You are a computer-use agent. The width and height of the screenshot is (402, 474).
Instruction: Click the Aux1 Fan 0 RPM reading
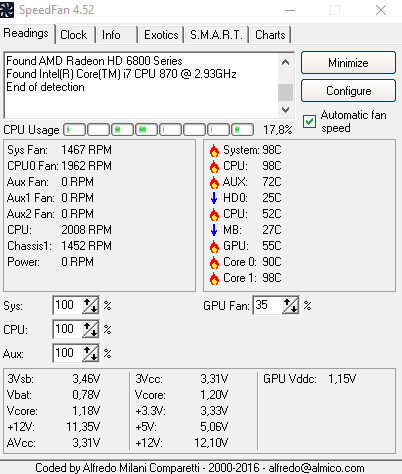(50, 198)
